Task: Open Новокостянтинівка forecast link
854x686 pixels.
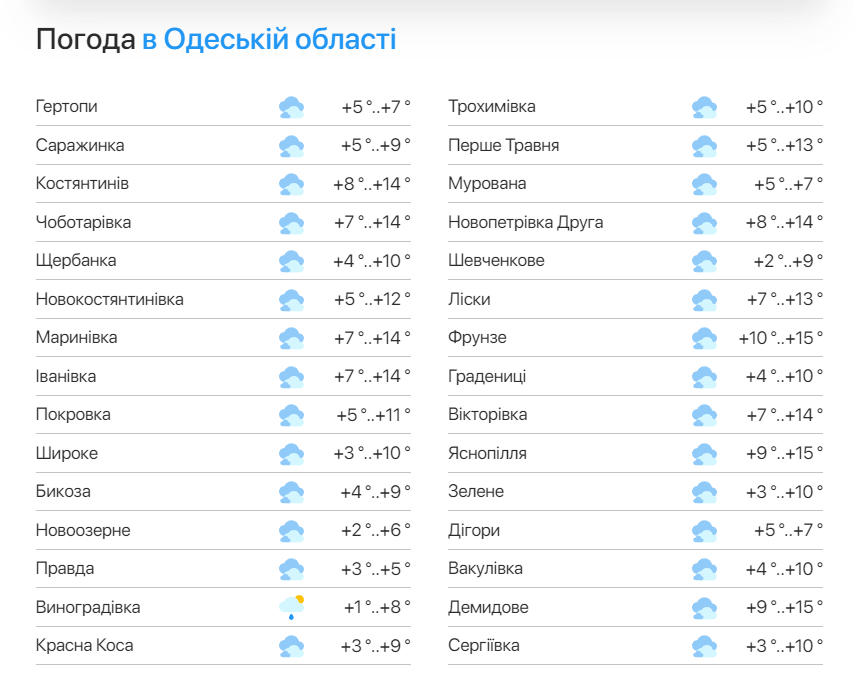Action: click(x=109, y=299)
